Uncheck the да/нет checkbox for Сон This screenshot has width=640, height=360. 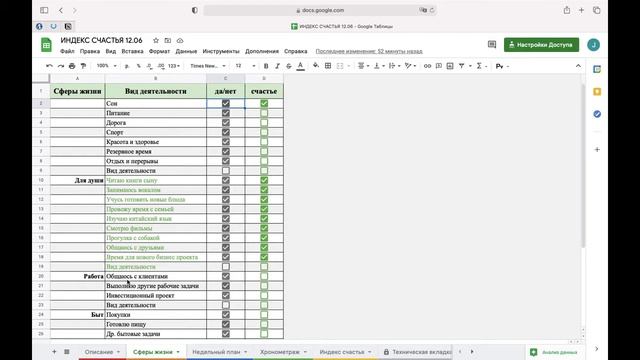click(x=226, y=103)
